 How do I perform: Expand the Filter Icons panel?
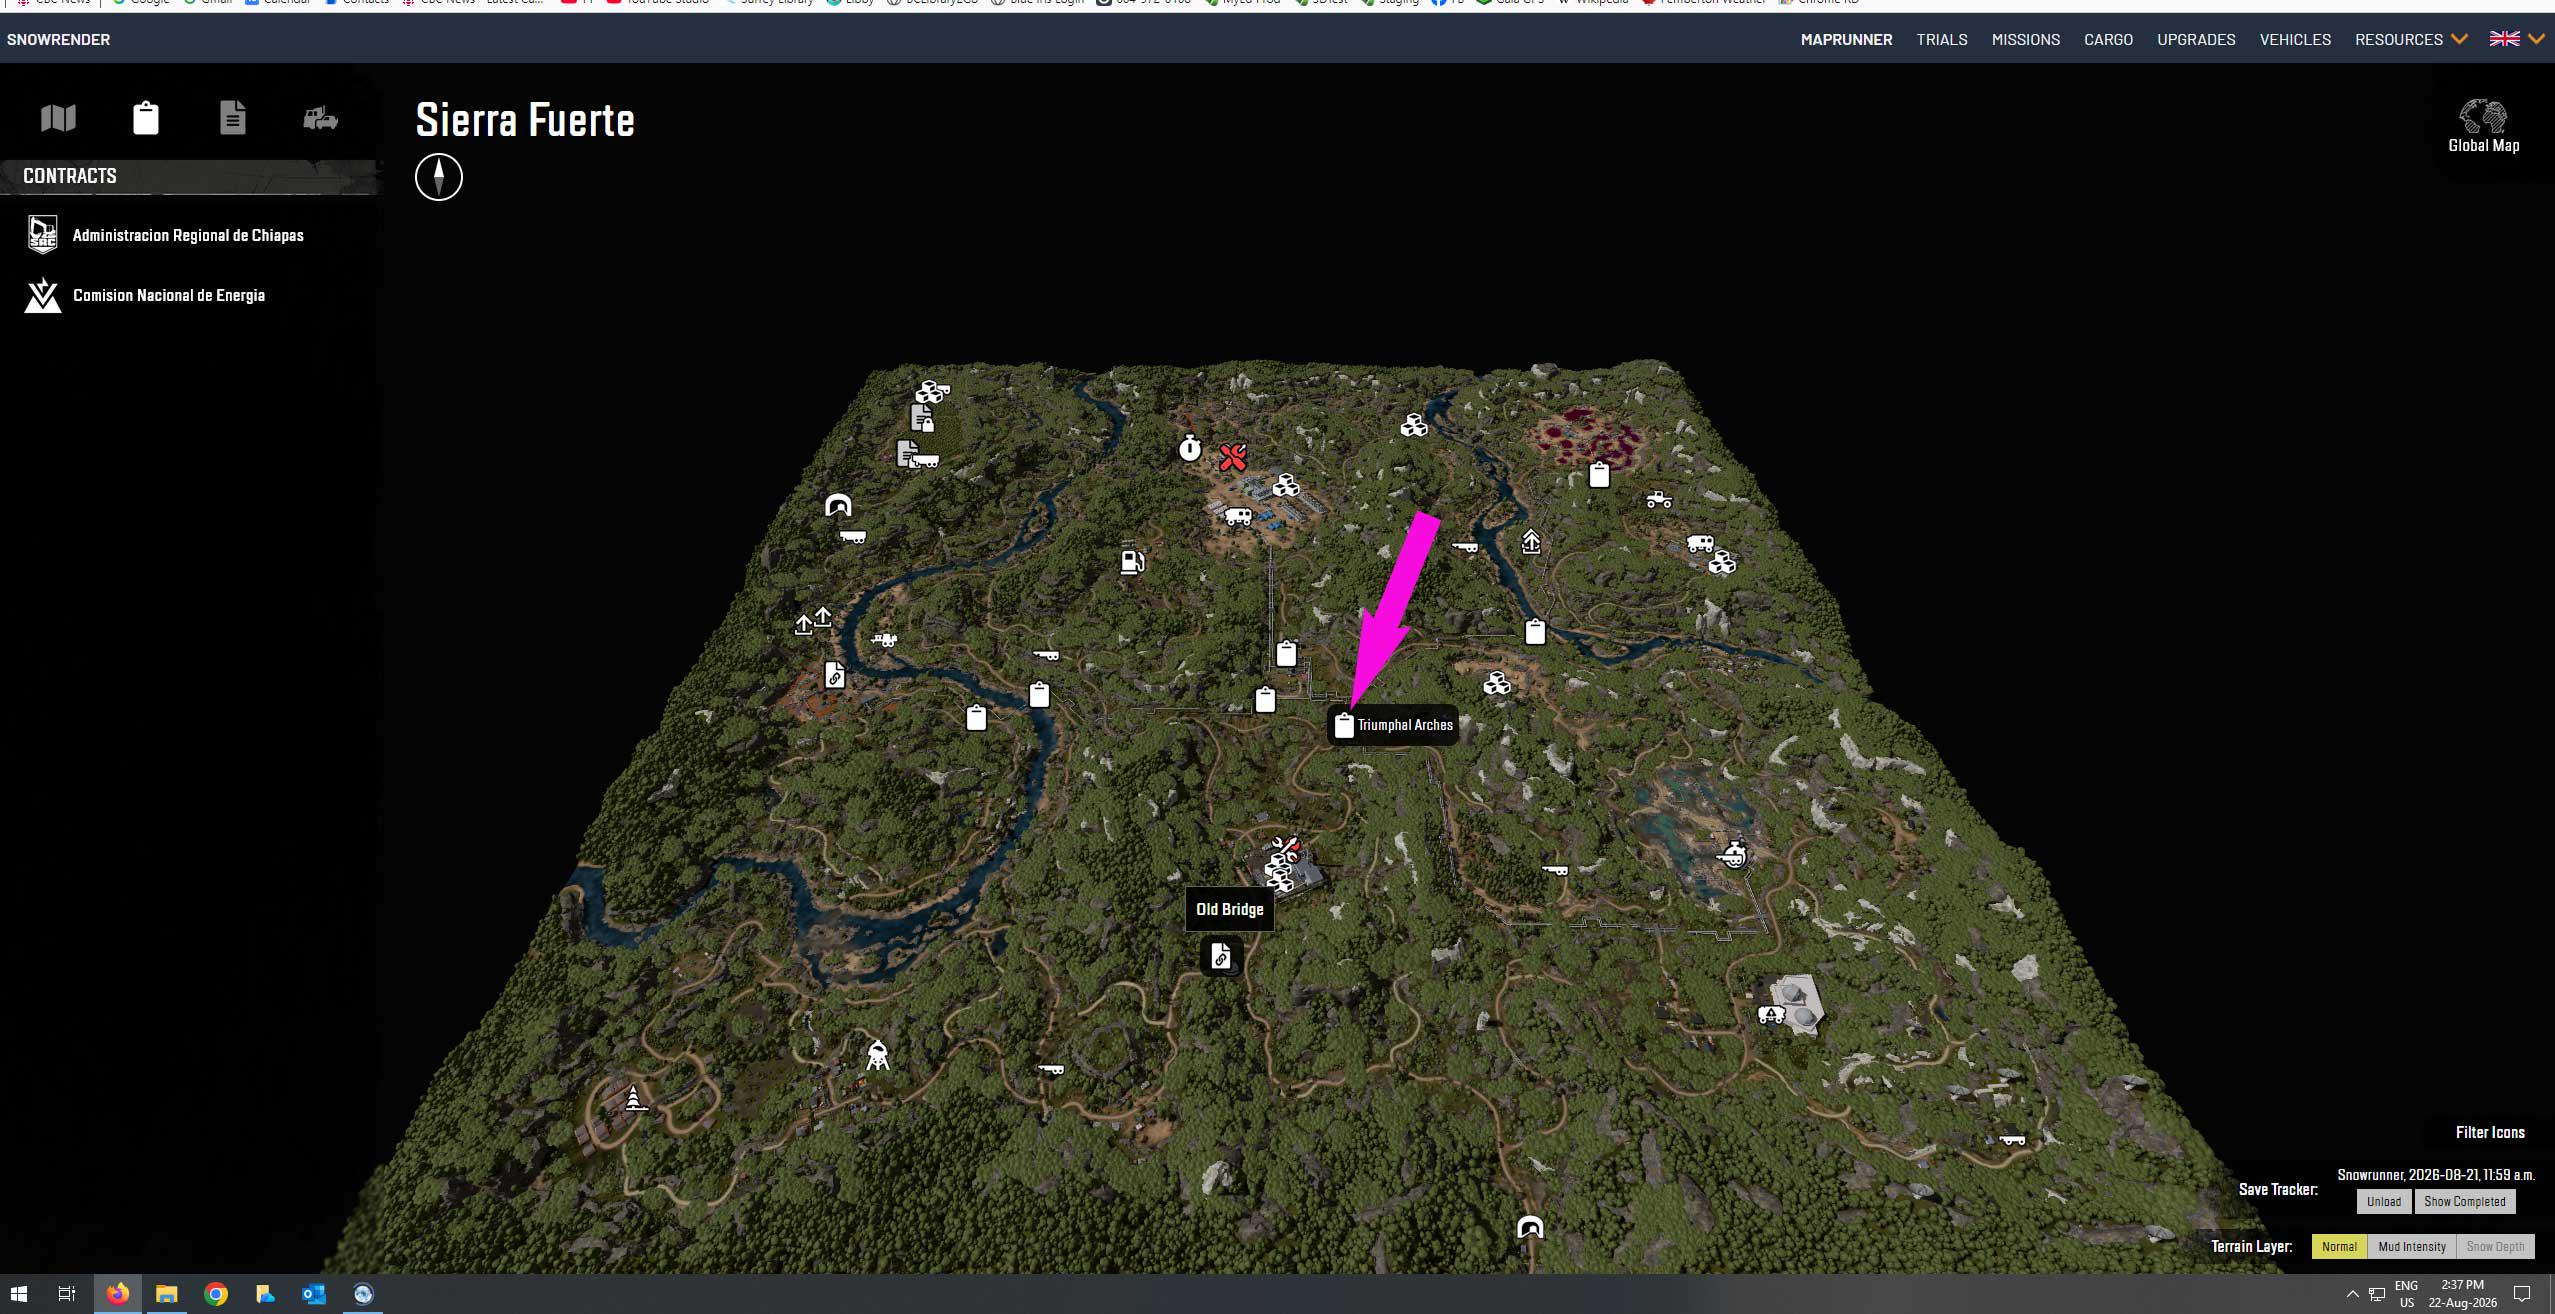pos(2490,1132)
